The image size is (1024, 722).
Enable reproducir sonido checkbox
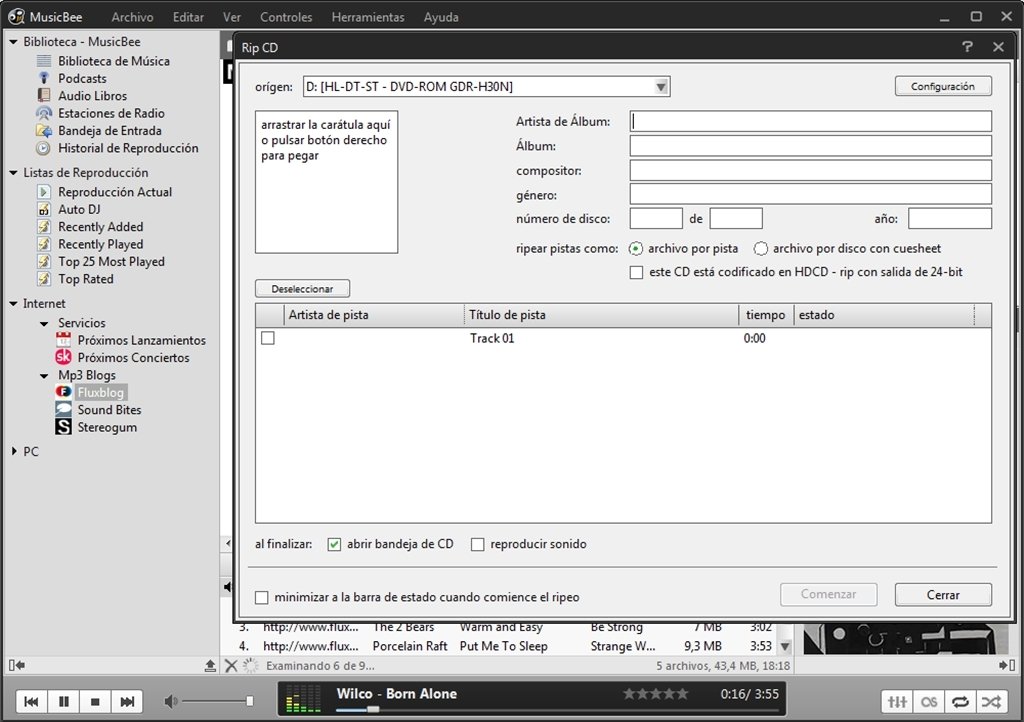click(477, 544)
